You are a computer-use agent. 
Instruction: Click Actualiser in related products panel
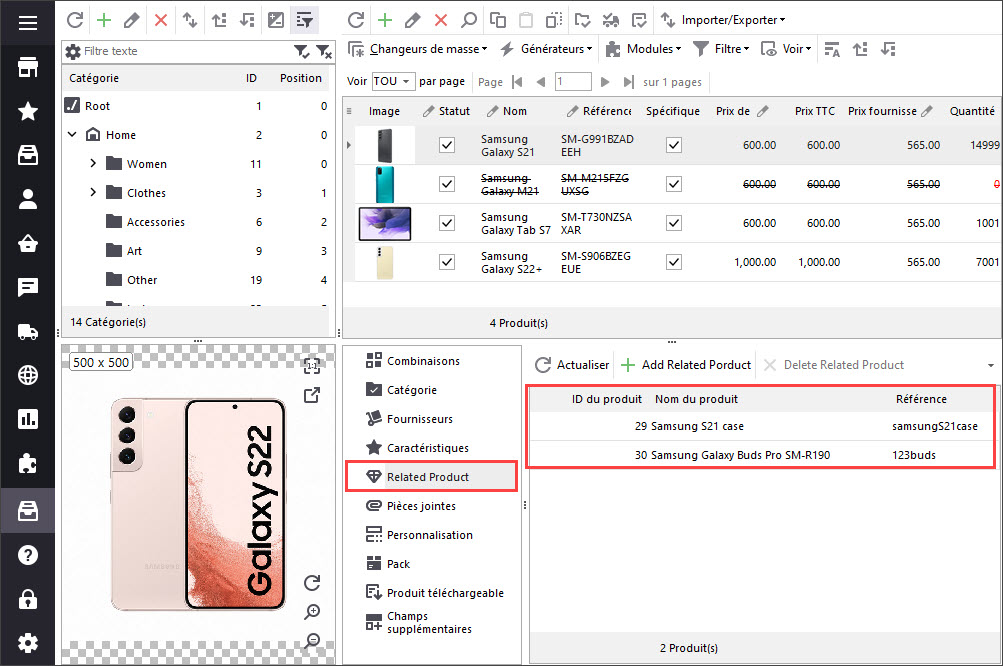(572, 365)
